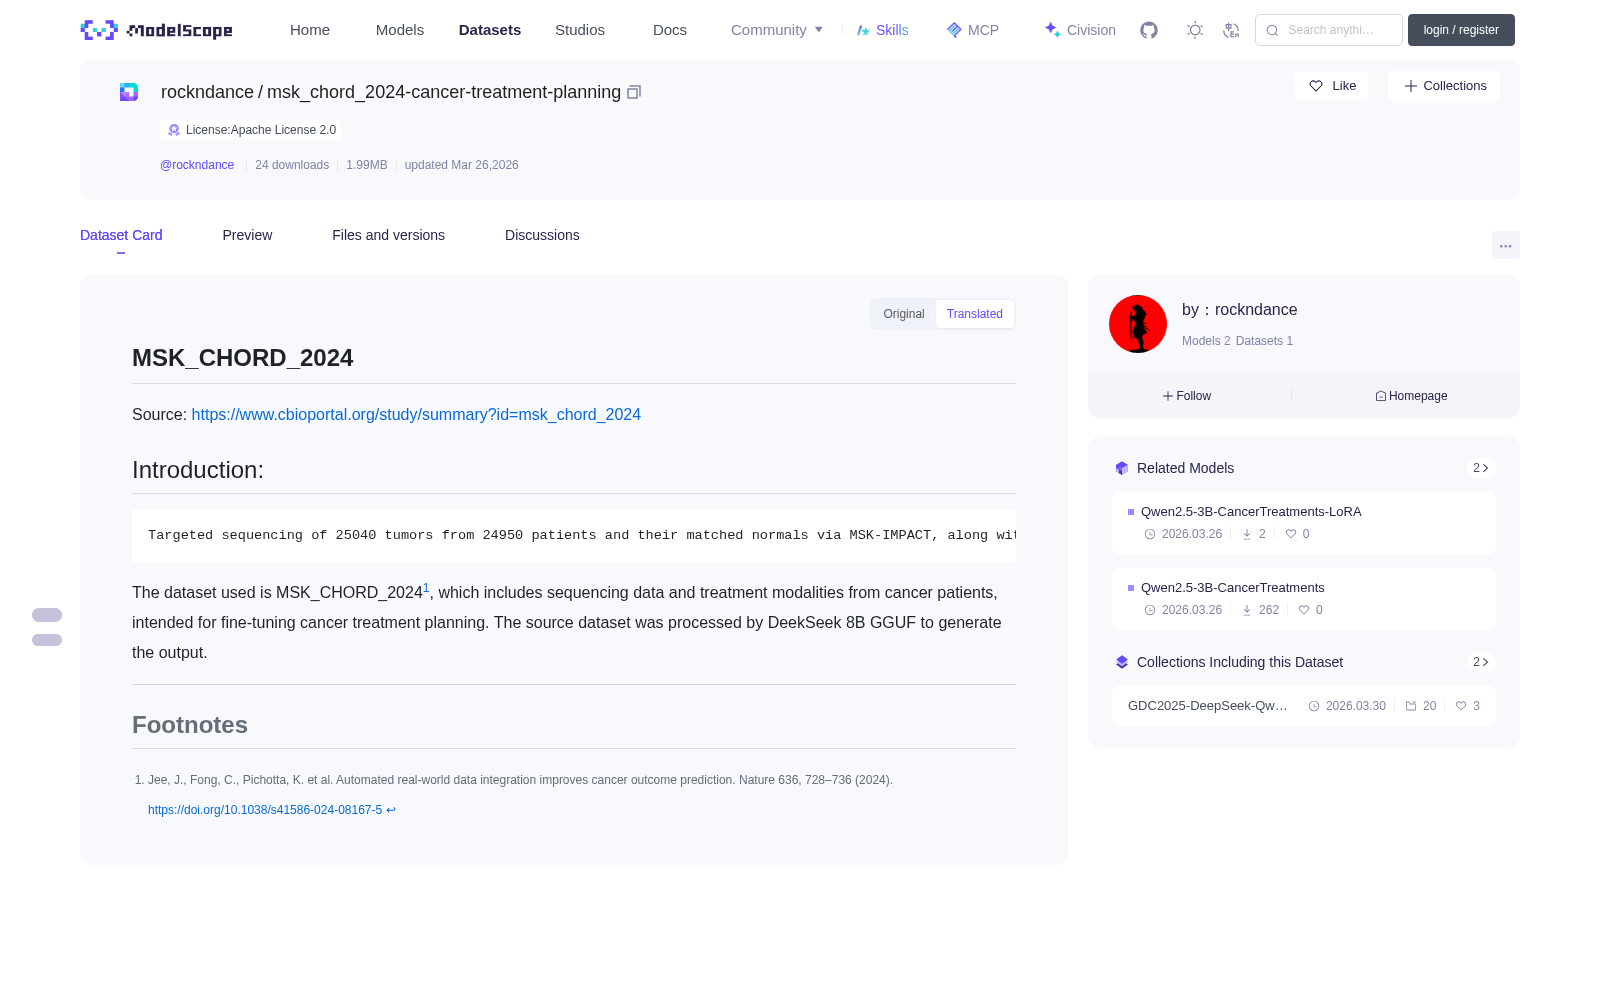The width and height of the screenshot is (1600, 1000).
Task: Click the dataset avatar icon next to rockndance
Action: tap(129, 92)
